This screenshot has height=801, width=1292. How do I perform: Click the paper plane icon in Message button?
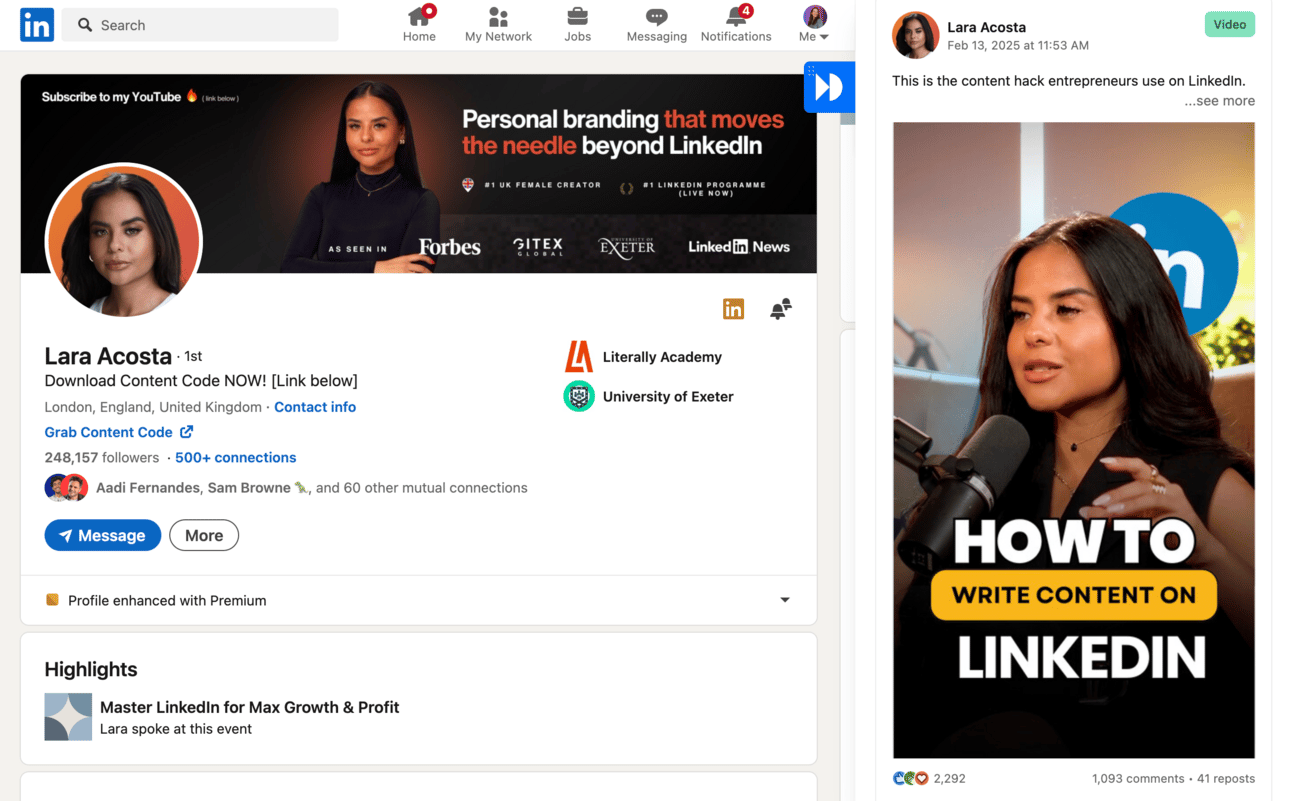click(65, 536)
